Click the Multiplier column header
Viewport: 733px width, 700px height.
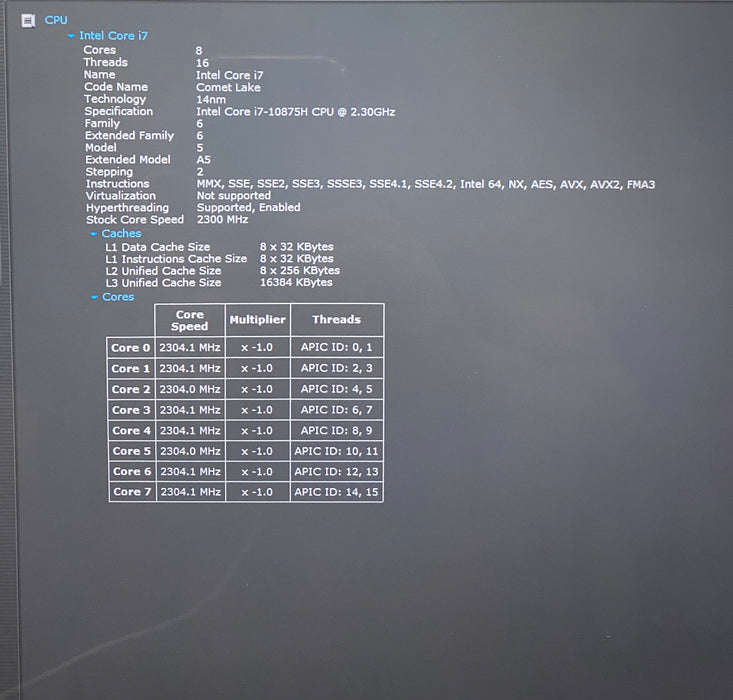258,320
